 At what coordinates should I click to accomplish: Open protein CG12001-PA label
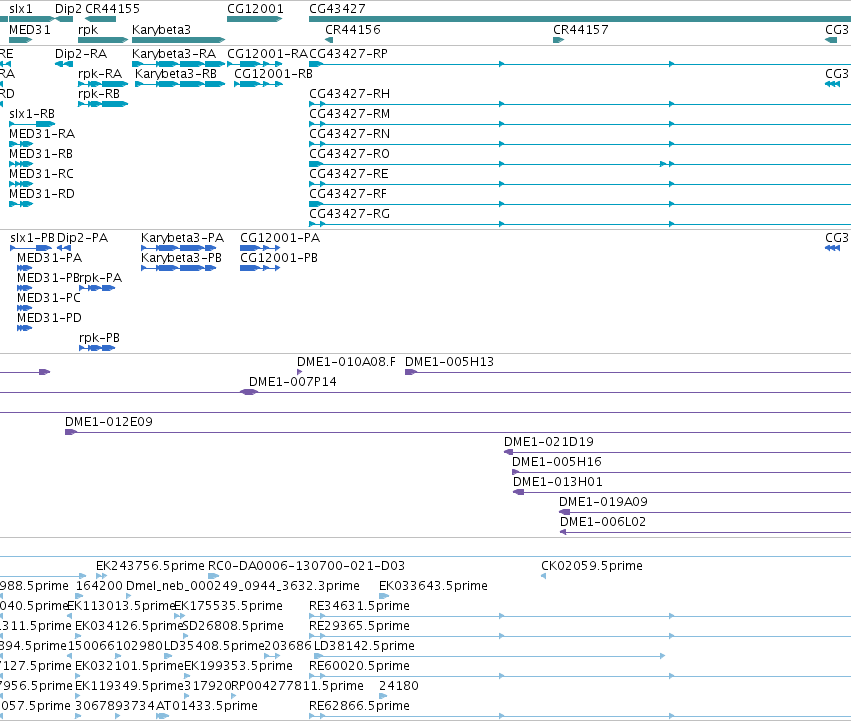coord(280,238)
